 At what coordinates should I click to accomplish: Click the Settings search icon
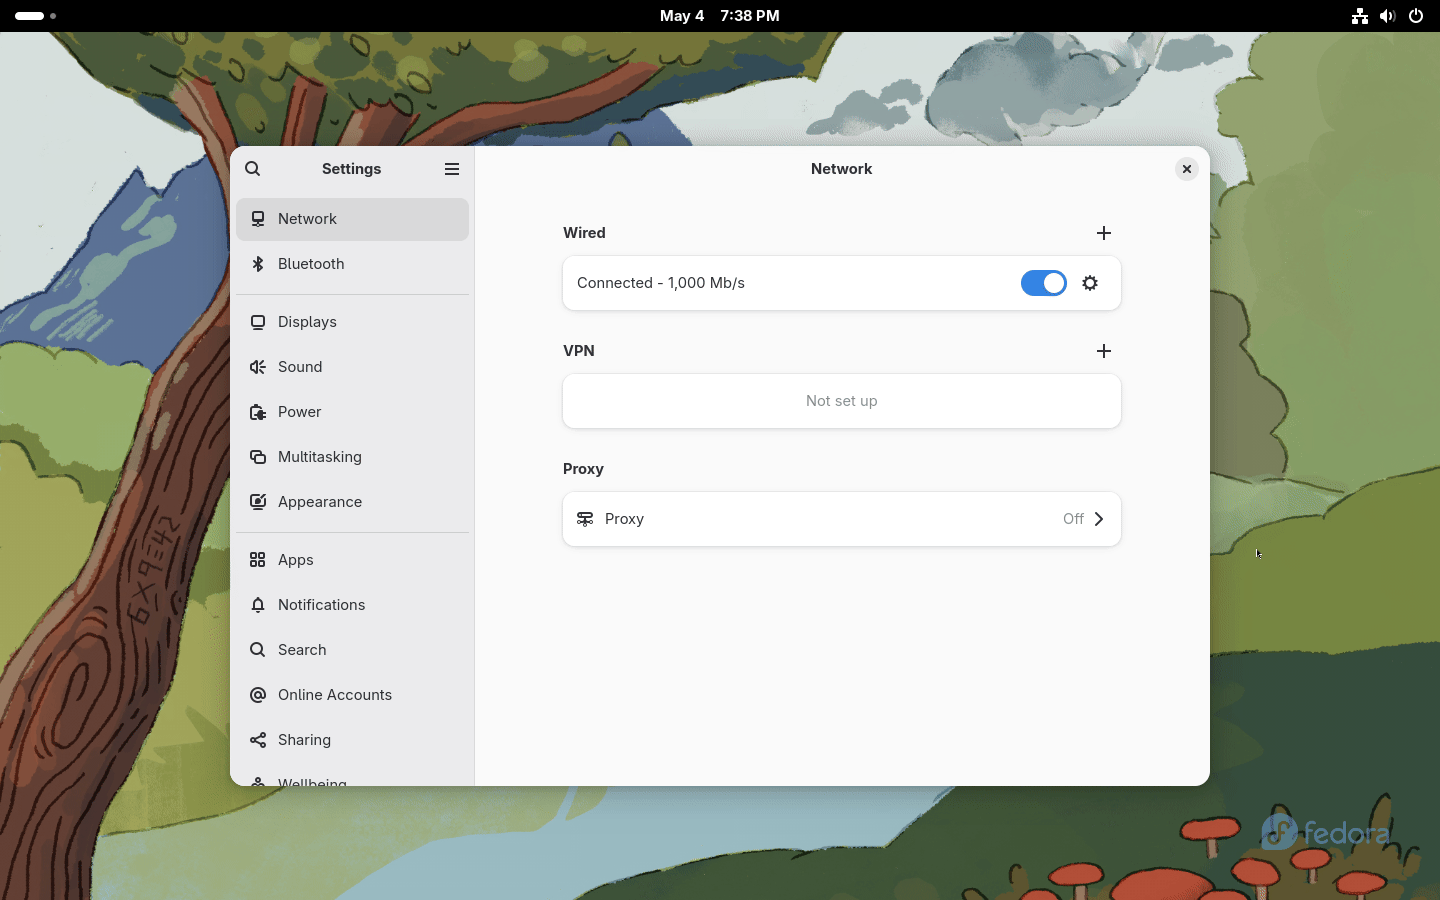click(x=253, y=169)
